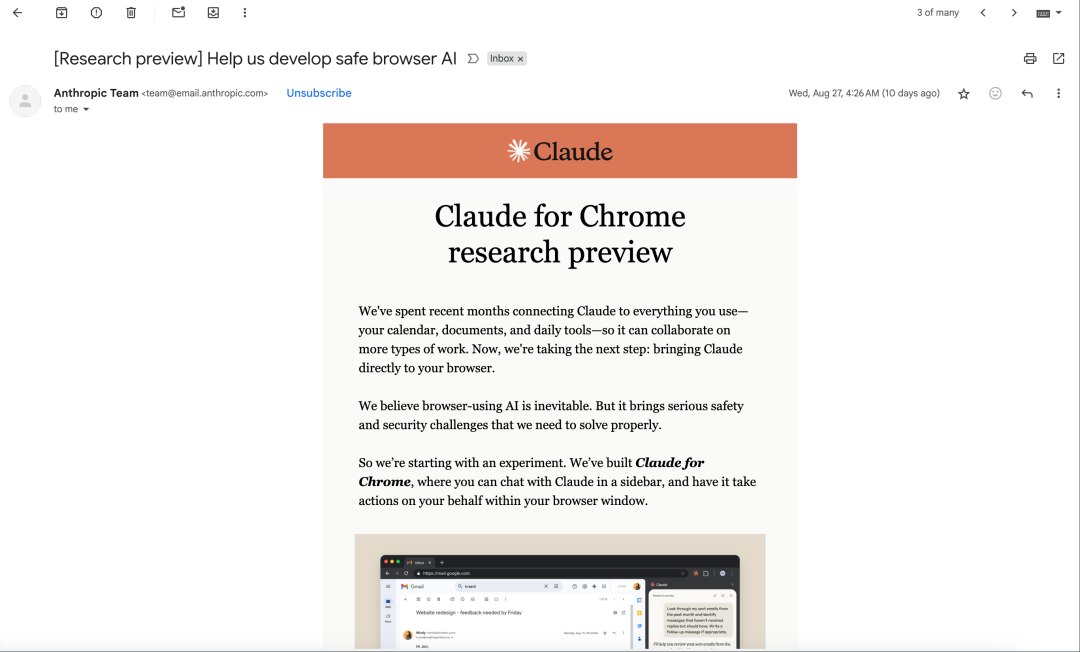
Task: Star the Anthropic Team message
Action: (x=964, y=94)
